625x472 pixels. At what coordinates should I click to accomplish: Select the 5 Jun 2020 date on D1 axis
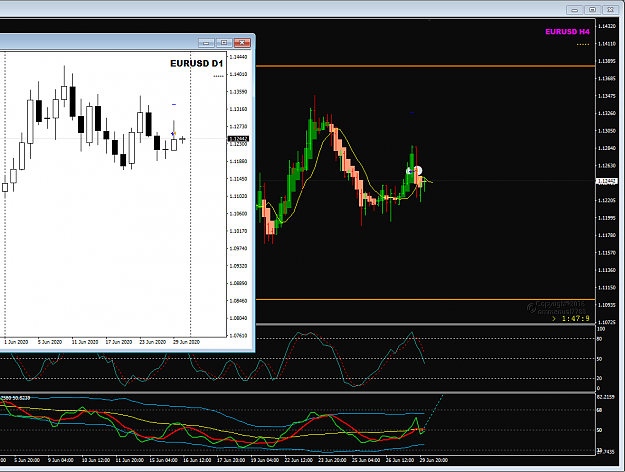50,342
